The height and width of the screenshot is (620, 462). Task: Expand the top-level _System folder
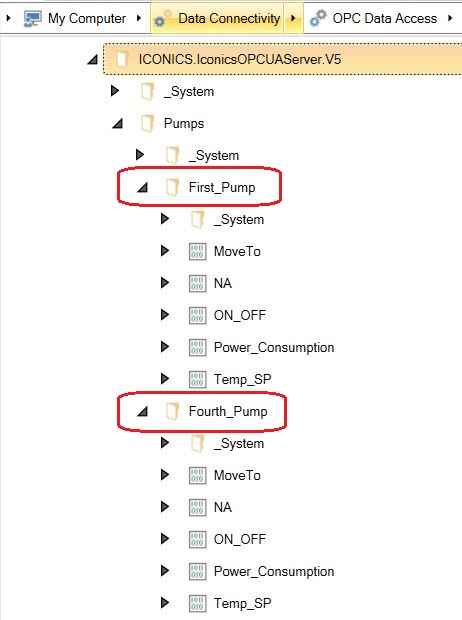tap(115, 91)
